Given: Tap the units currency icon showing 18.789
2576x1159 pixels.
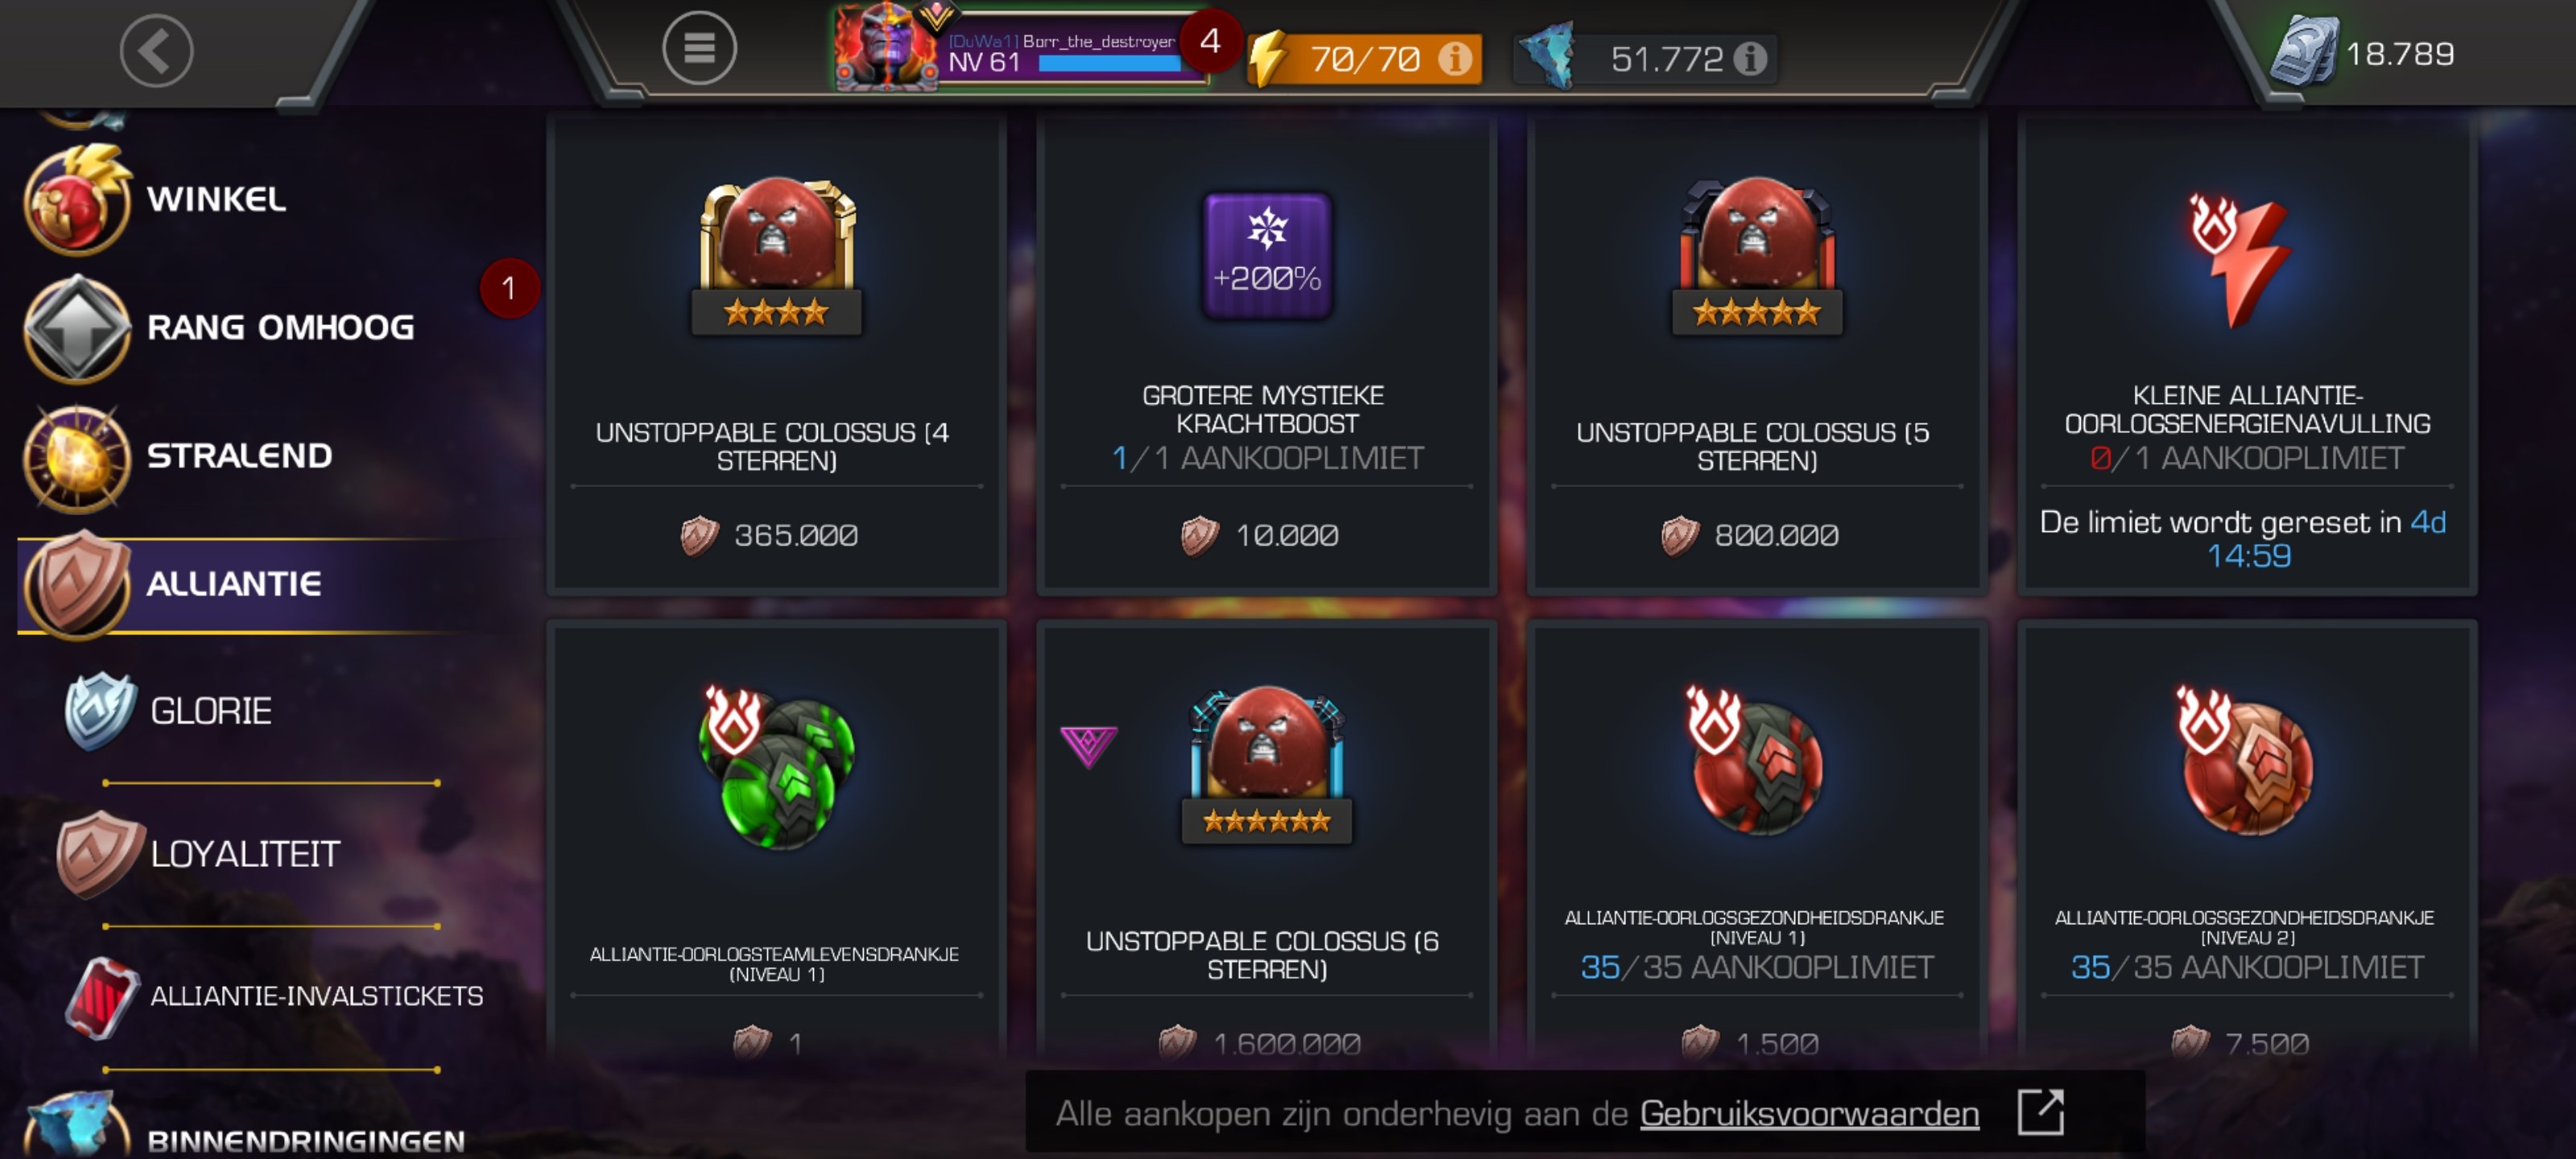Looking at the screenshot, I should 2304,52.
